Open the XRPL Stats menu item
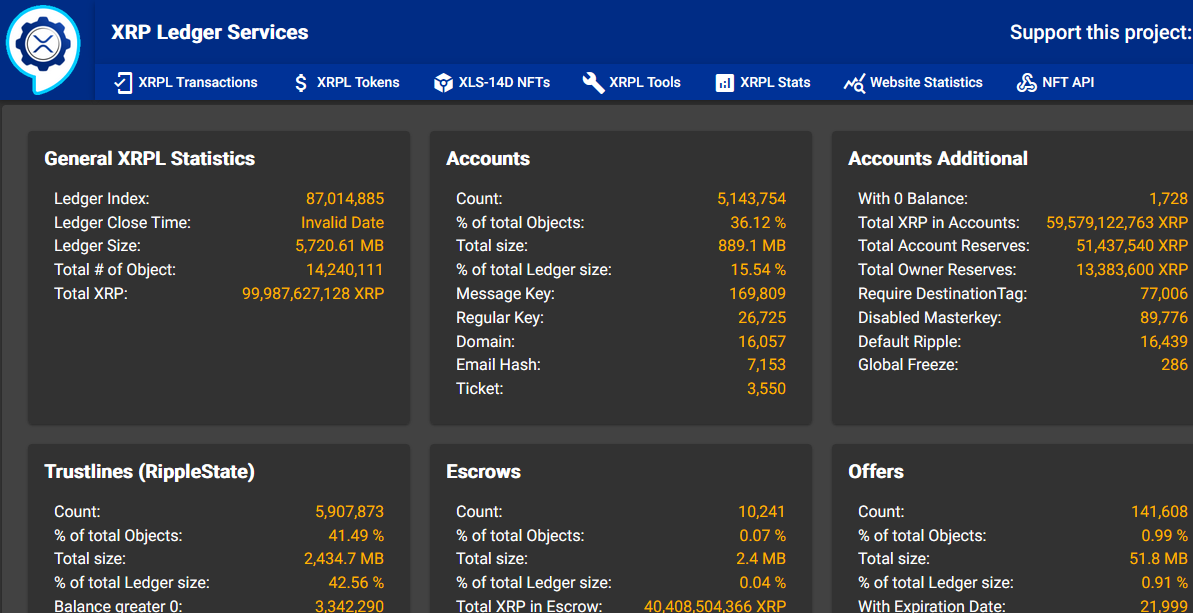 coord(775,83)
